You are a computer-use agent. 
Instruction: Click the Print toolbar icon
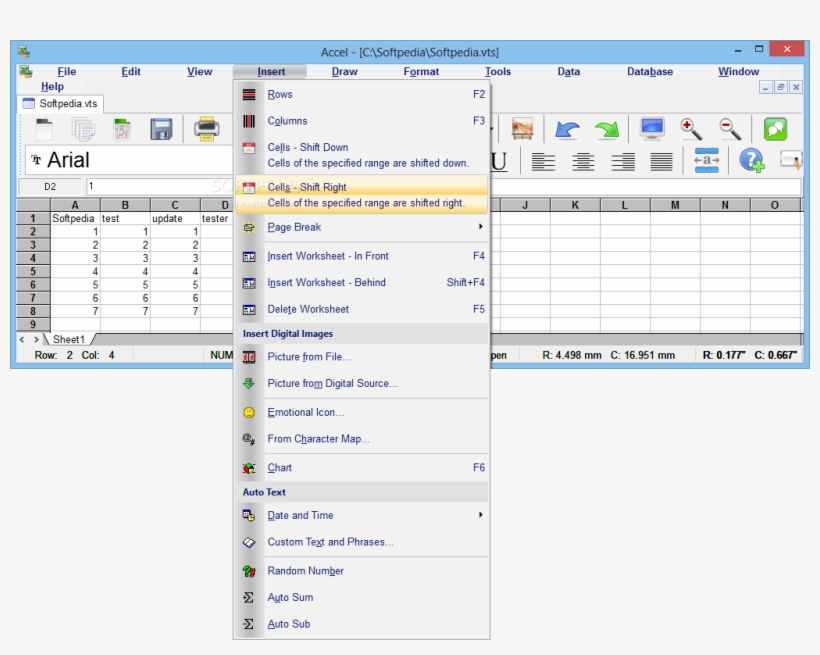pos(206,129)
